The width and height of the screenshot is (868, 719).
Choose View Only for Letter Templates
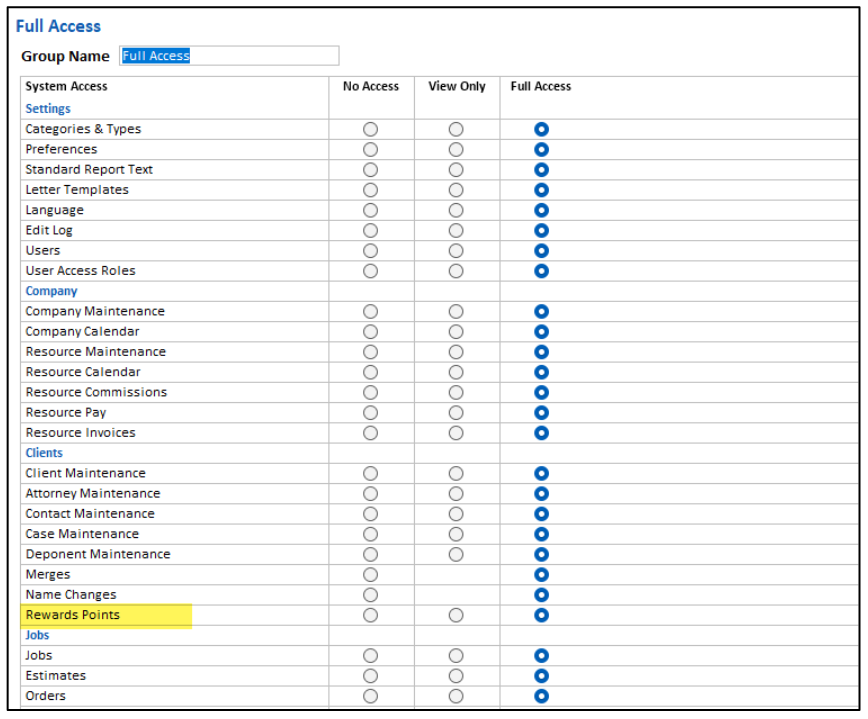point(456,190)
